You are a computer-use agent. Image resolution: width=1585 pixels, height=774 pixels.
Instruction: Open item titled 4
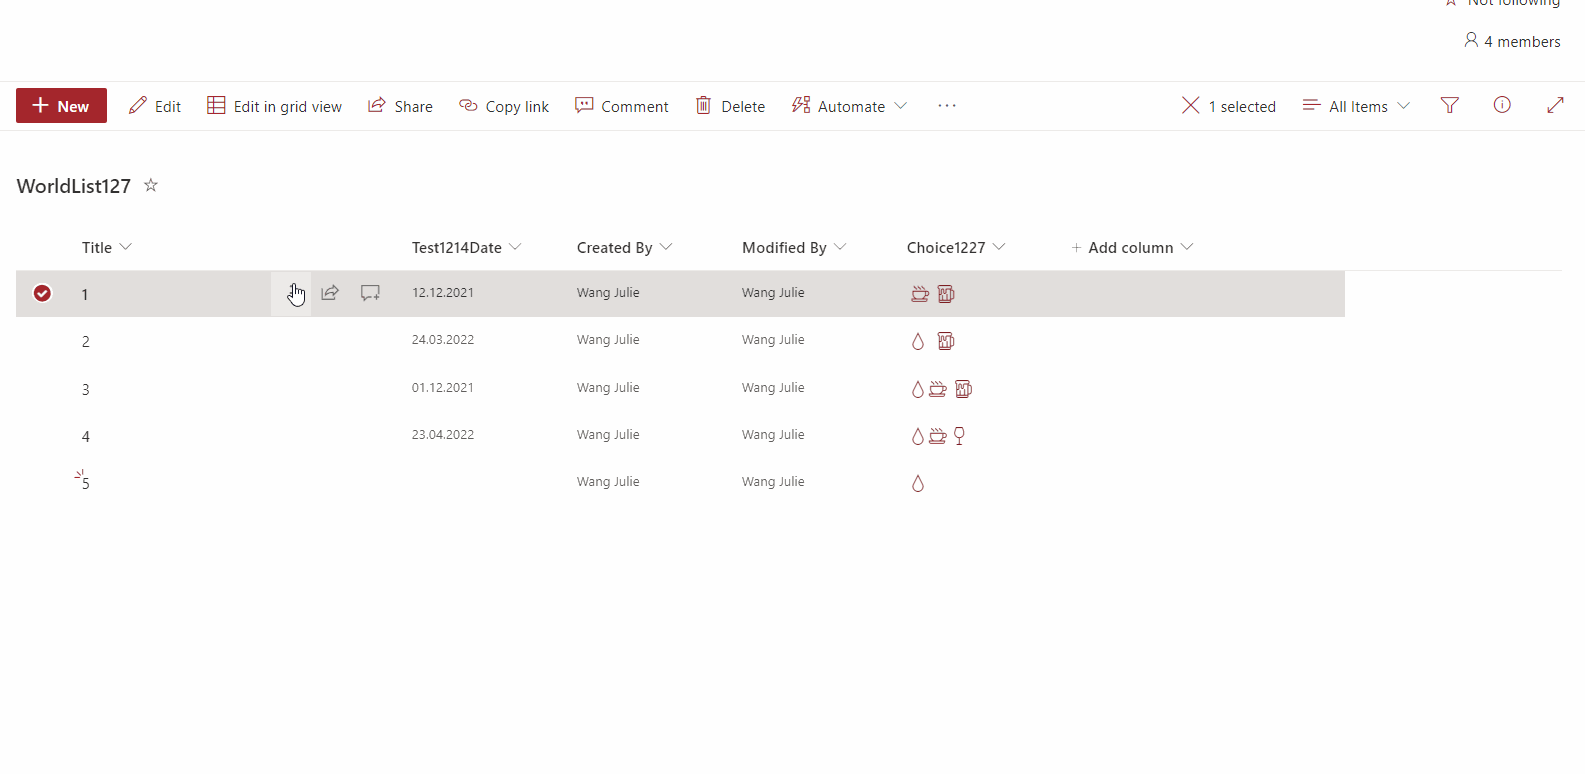pos(86,436)
